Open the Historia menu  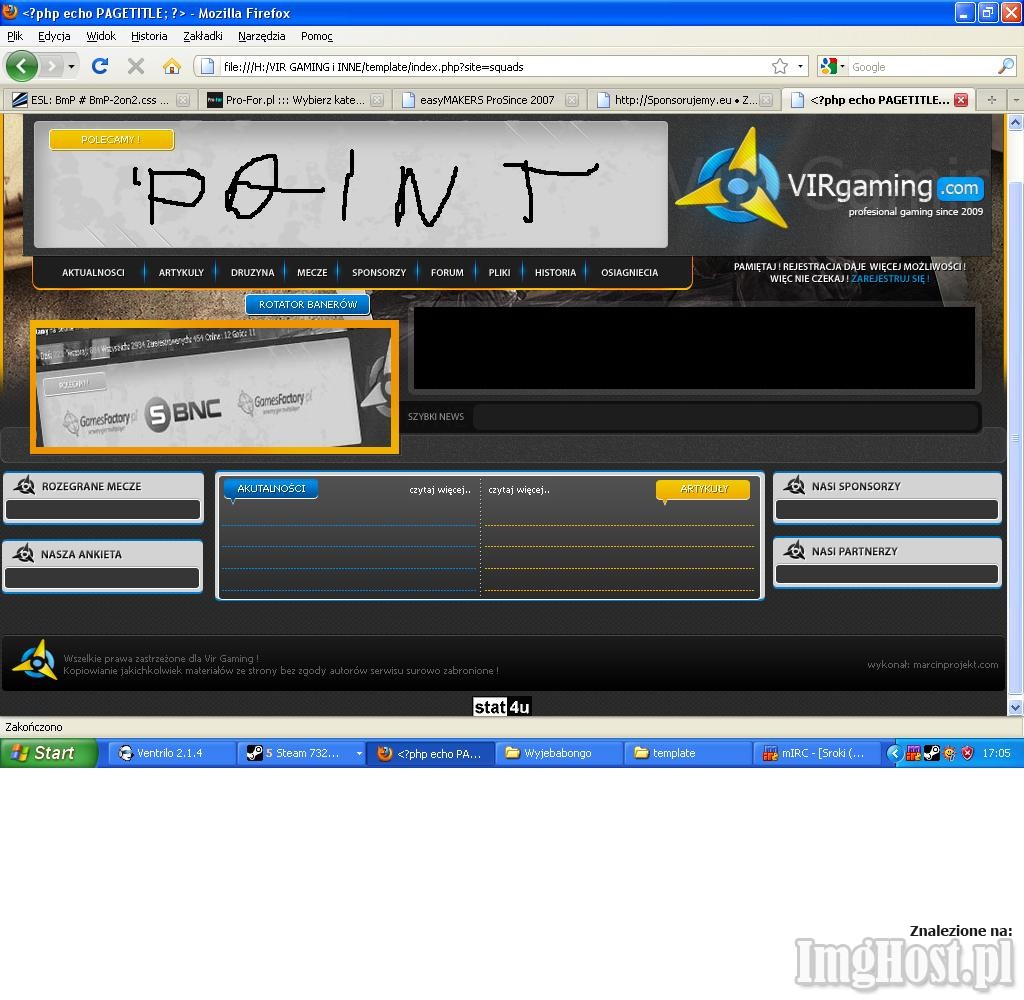[149, 36]
